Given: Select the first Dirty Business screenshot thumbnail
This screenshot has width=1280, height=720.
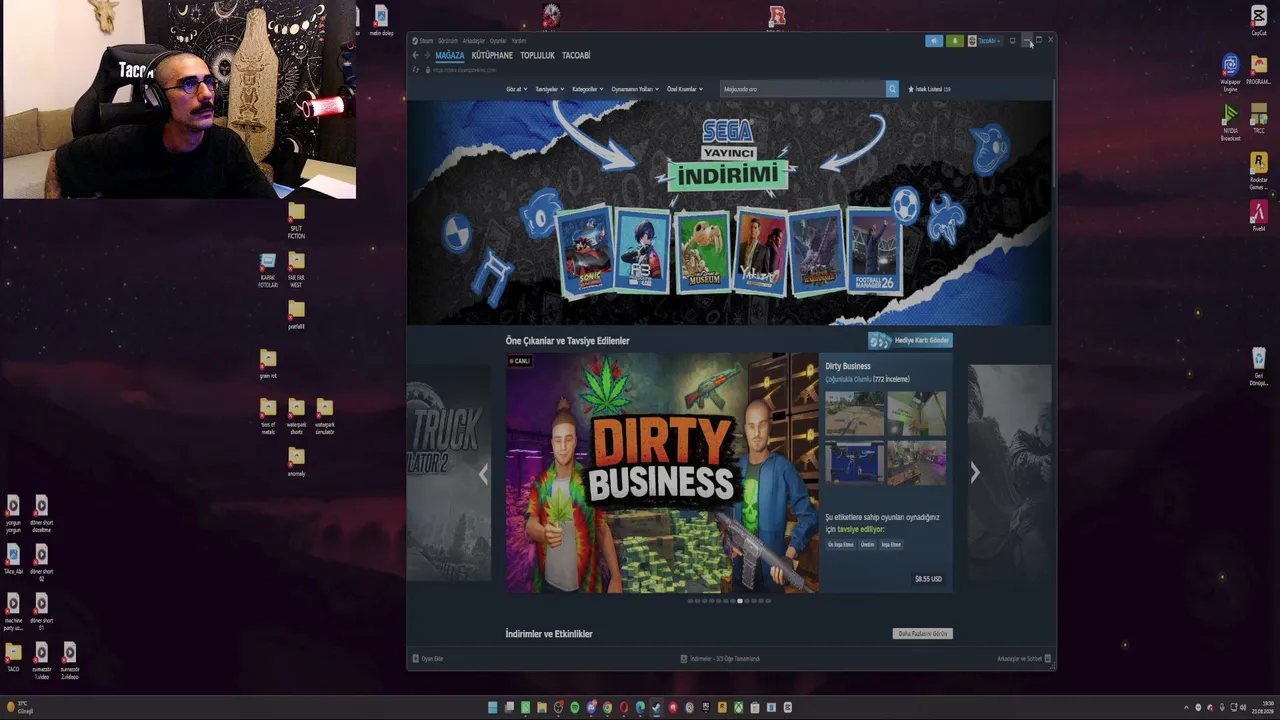Looking at the screenshot, I should pyautogui.click(x=855, y=413).
